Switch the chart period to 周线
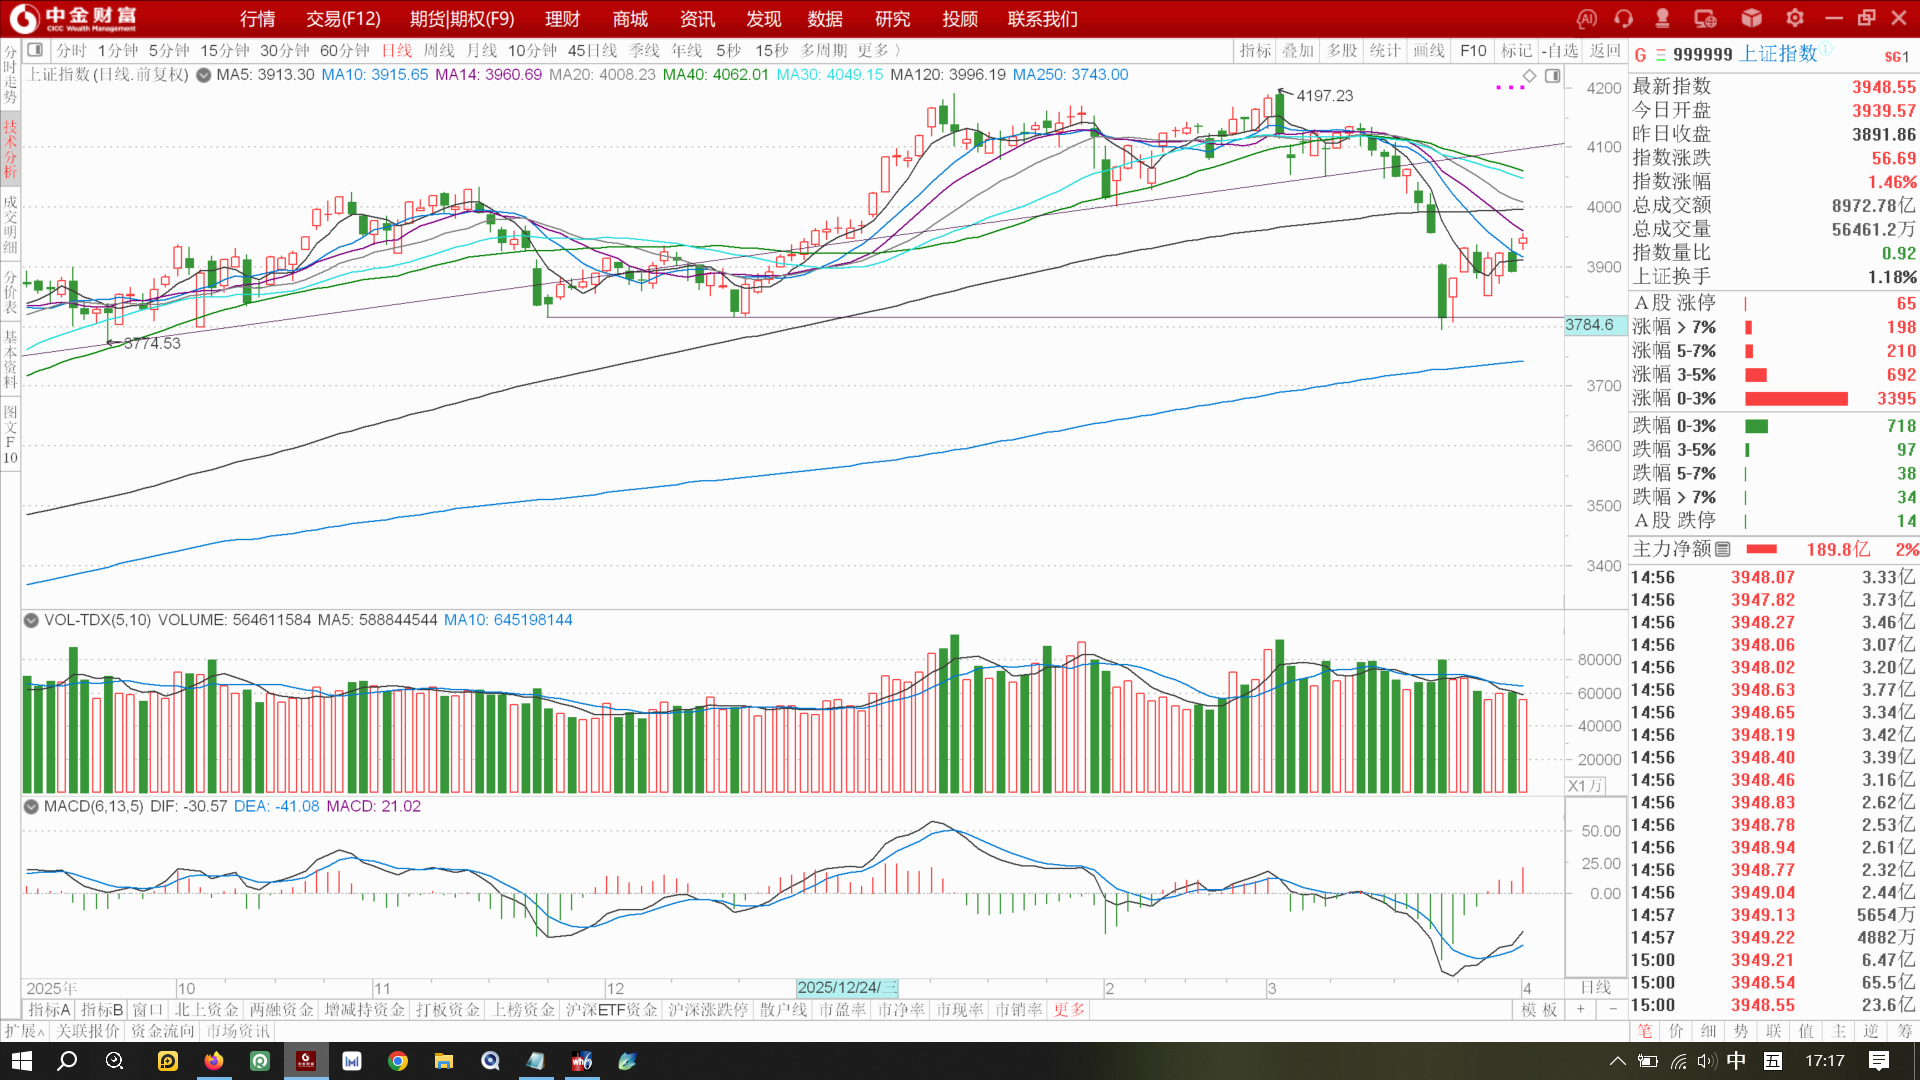The height and width of the screenshot is (1080, 1920). [x=438, y=50]
